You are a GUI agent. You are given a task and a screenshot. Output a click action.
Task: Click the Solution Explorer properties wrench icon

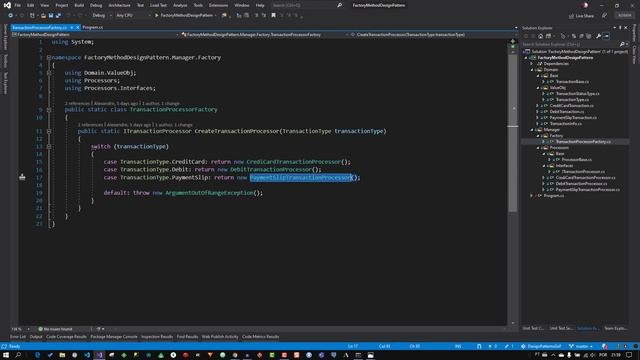(598, 36)
